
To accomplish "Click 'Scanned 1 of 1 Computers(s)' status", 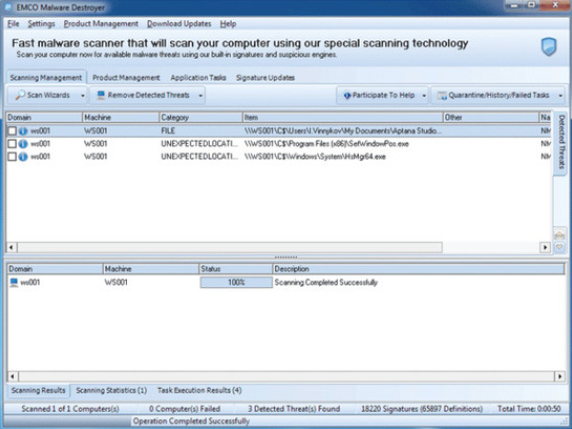I will (x=70, y=409).
